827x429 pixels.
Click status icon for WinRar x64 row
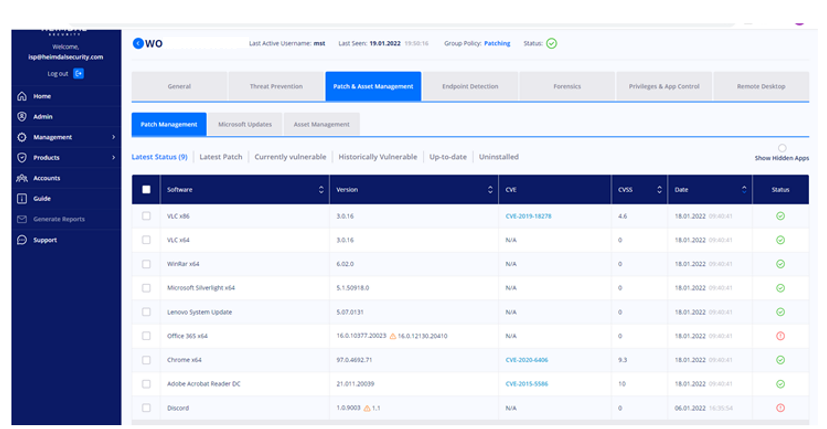click(x=781, y=264)
